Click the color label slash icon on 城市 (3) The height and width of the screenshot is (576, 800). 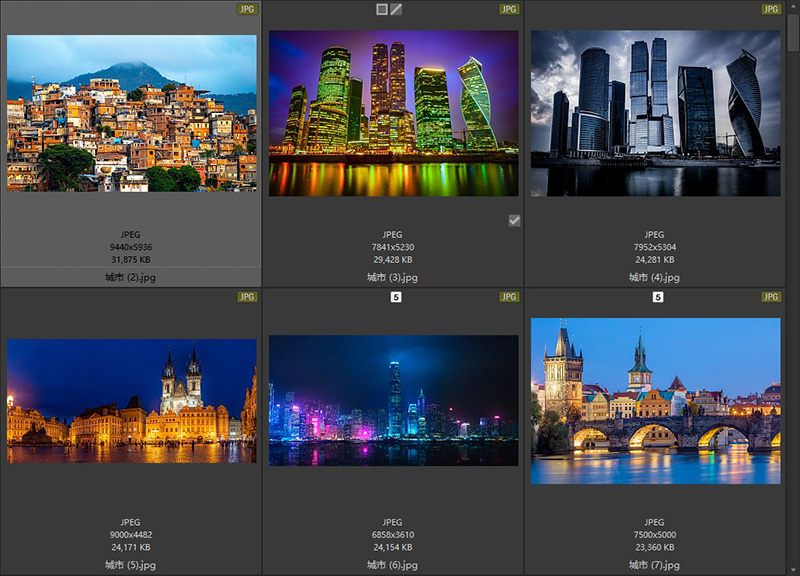396,9
